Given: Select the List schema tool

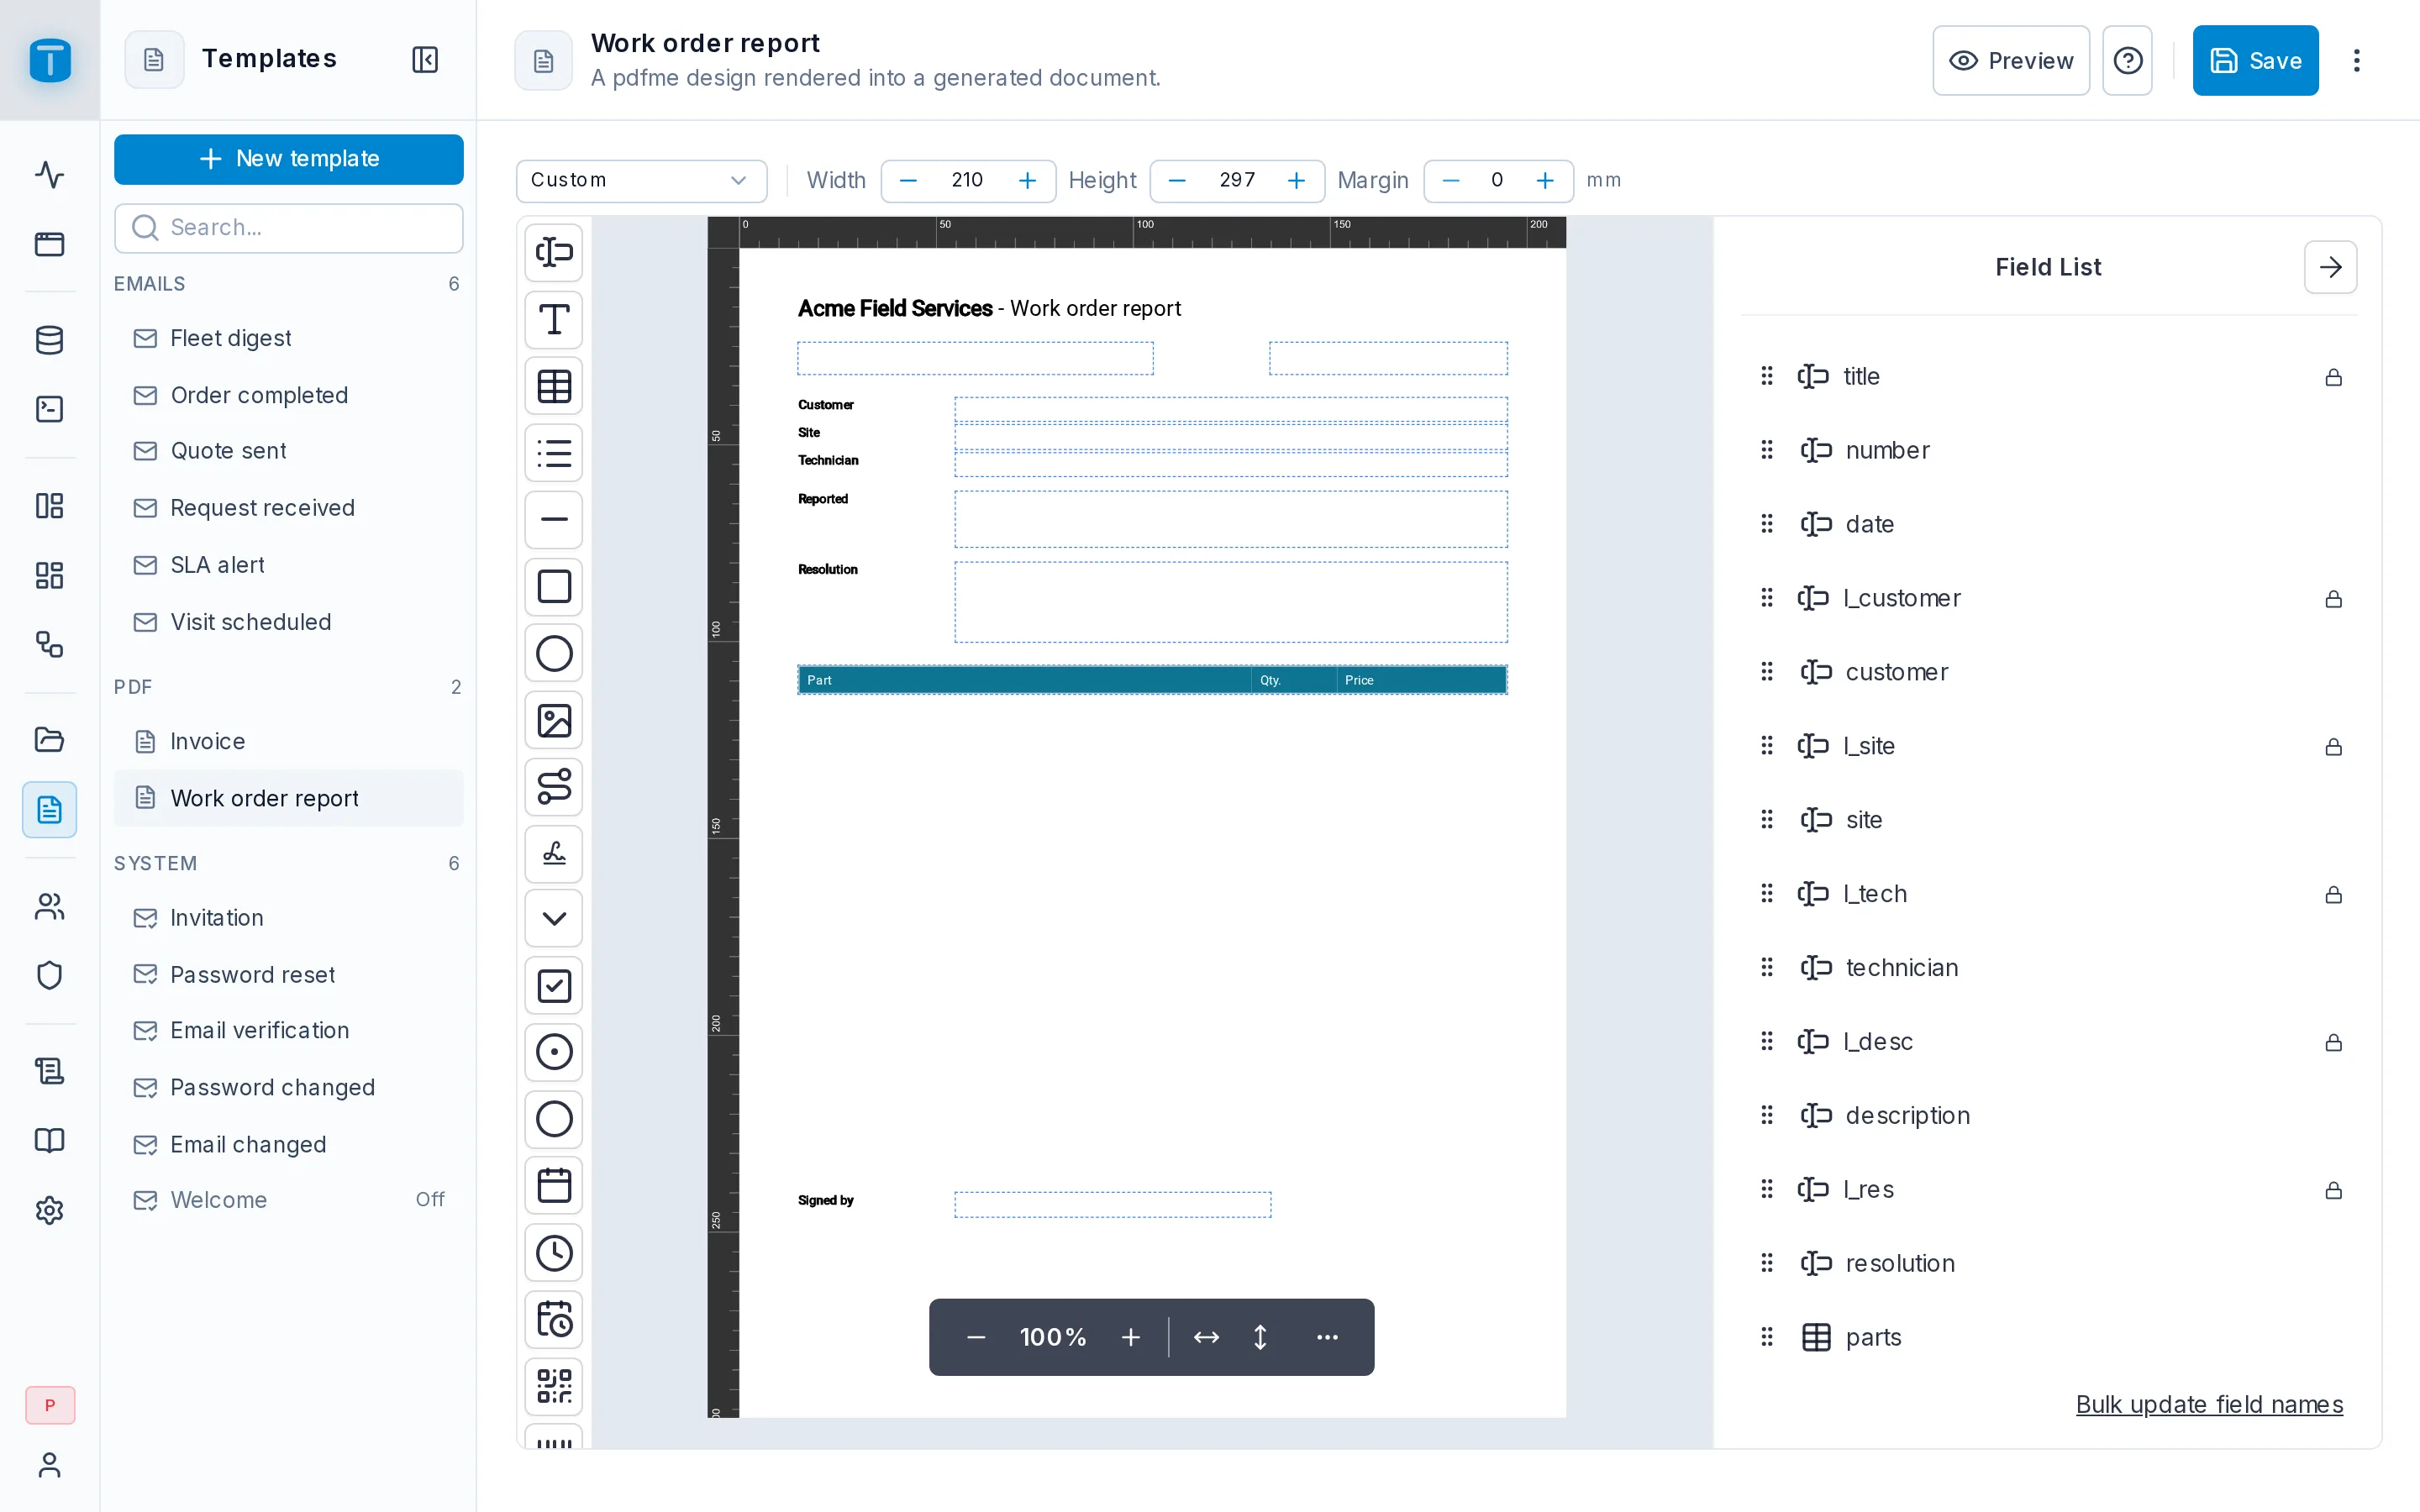Looking at the screenshot, I should pos(554,453).
